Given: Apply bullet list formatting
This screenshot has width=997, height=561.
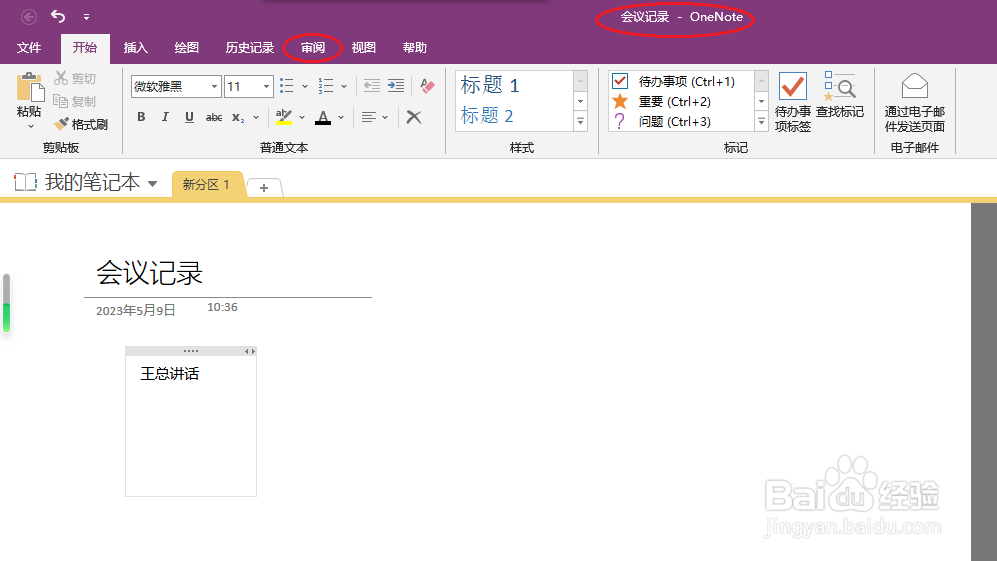Looking at the screenshot, I should tap(287, 86).
